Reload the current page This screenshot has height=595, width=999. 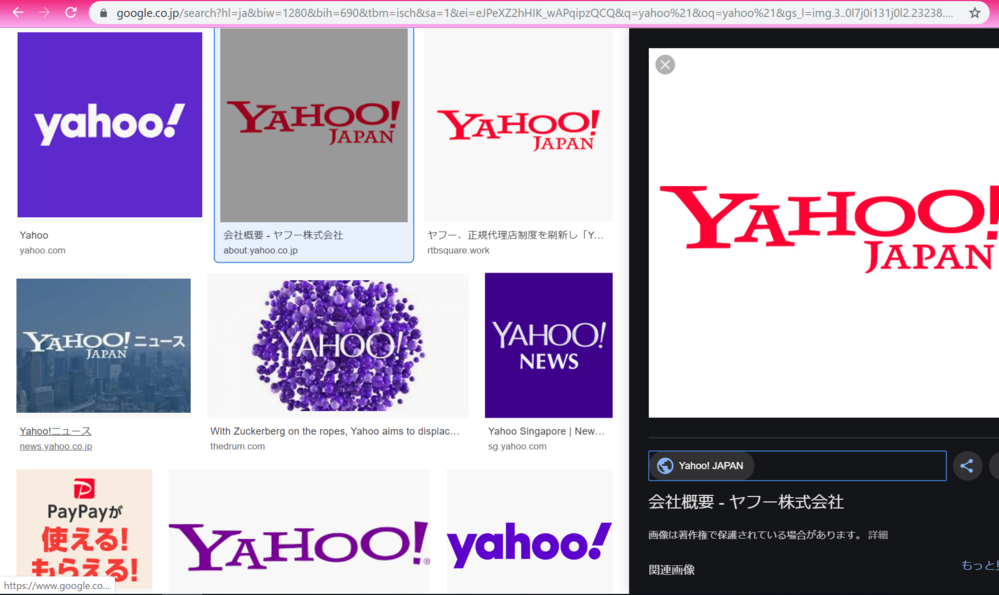[x=71, y=13]
